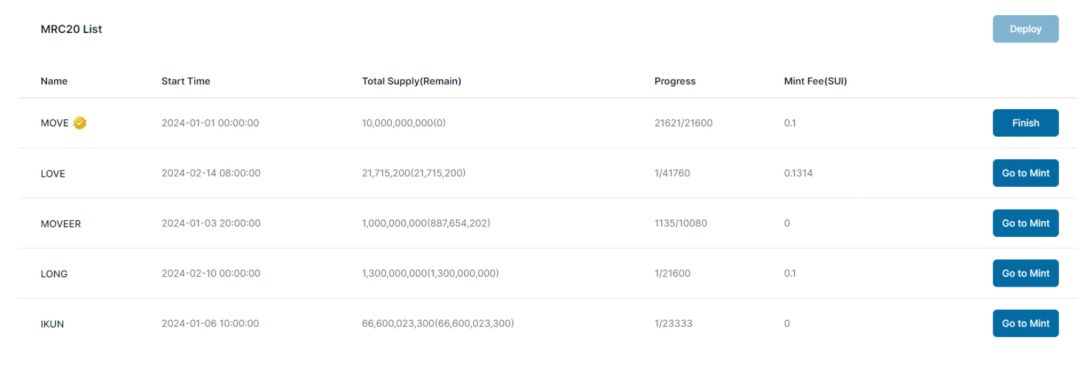Click the Deploy button
1080x365 pixels.
click(1026, 29)
